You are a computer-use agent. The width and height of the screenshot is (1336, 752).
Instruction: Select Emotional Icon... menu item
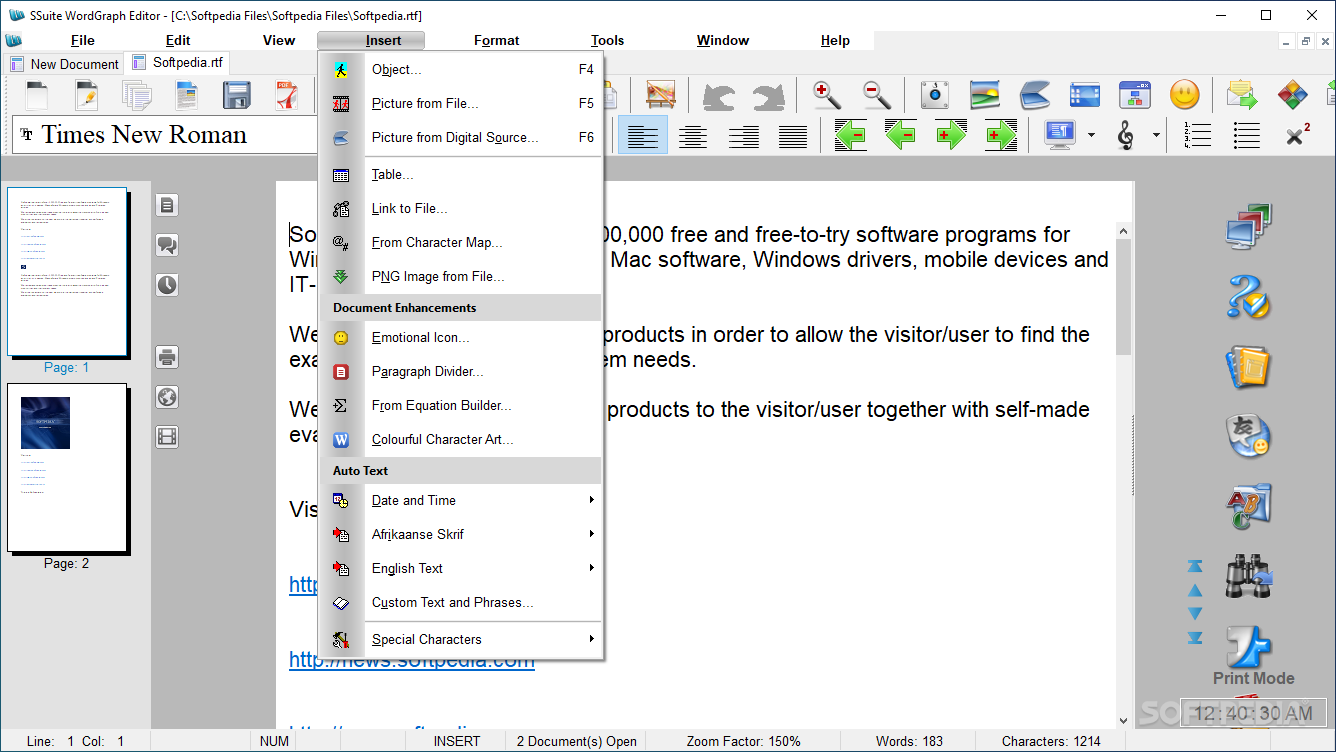[x=461, y=337]
